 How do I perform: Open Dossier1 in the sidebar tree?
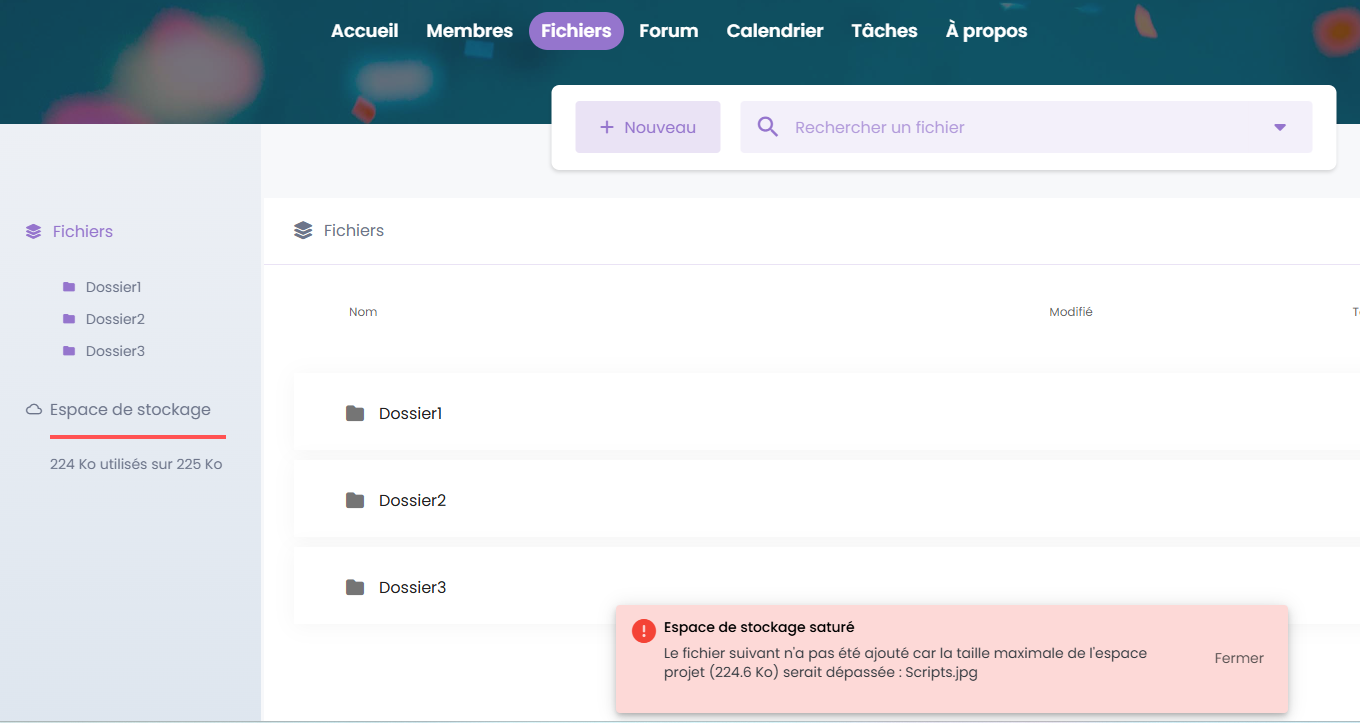click(x=113, y=287)
